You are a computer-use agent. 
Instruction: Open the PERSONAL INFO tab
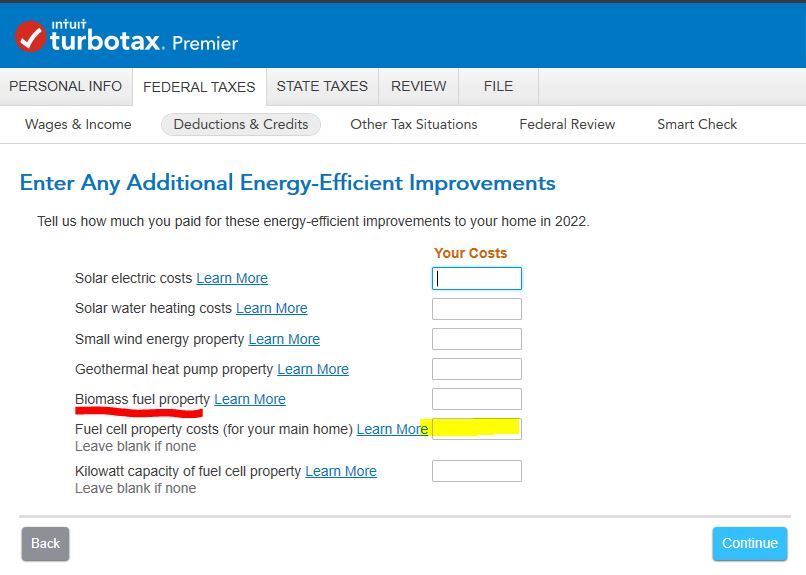click(x=66, y=86)
